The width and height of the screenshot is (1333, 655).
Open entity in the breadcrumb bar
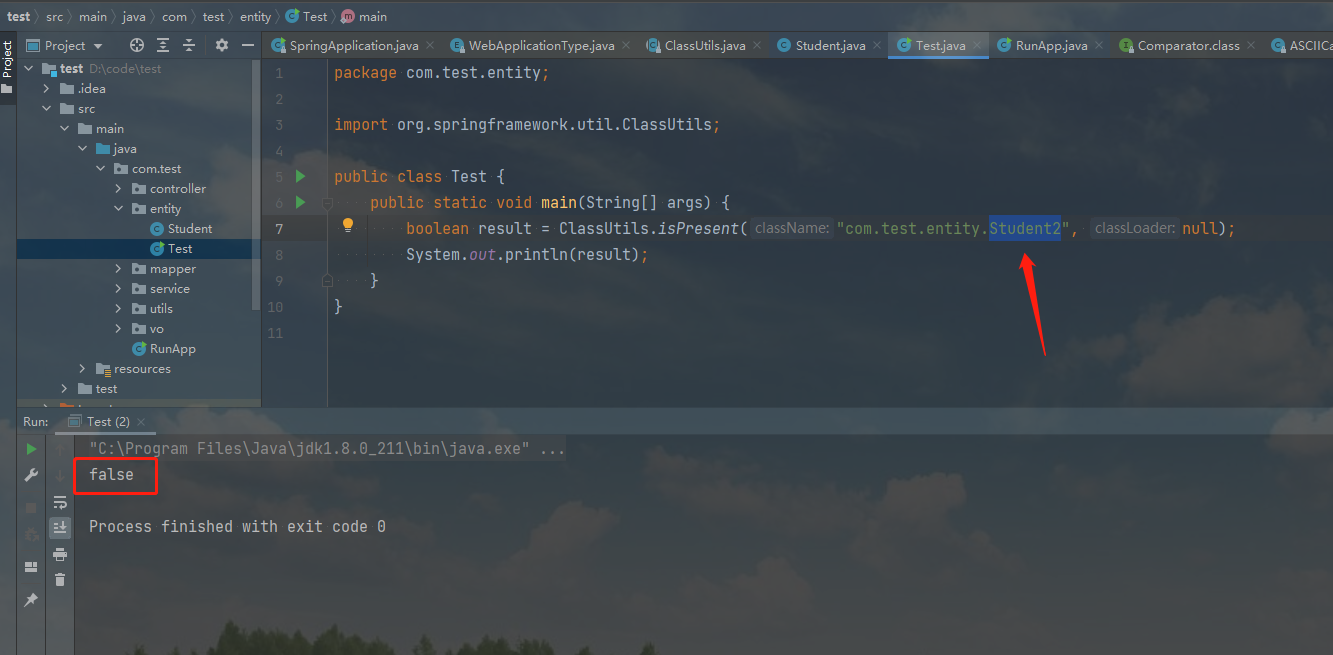click(255, 16)
